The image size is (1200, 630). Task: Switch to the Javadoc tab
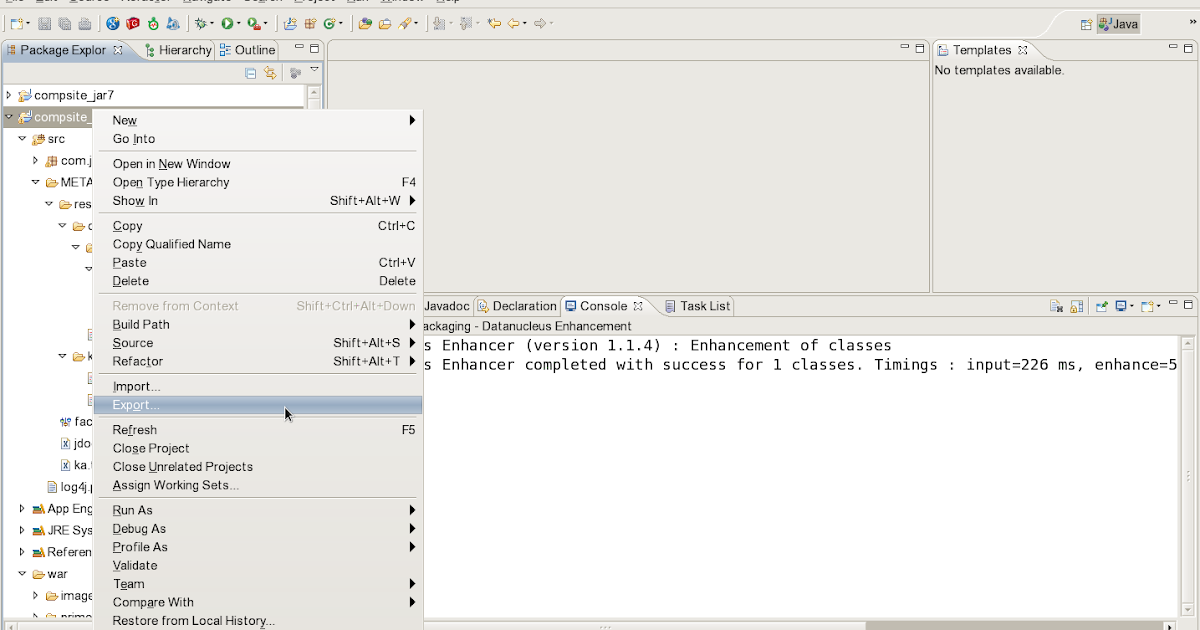446,306
